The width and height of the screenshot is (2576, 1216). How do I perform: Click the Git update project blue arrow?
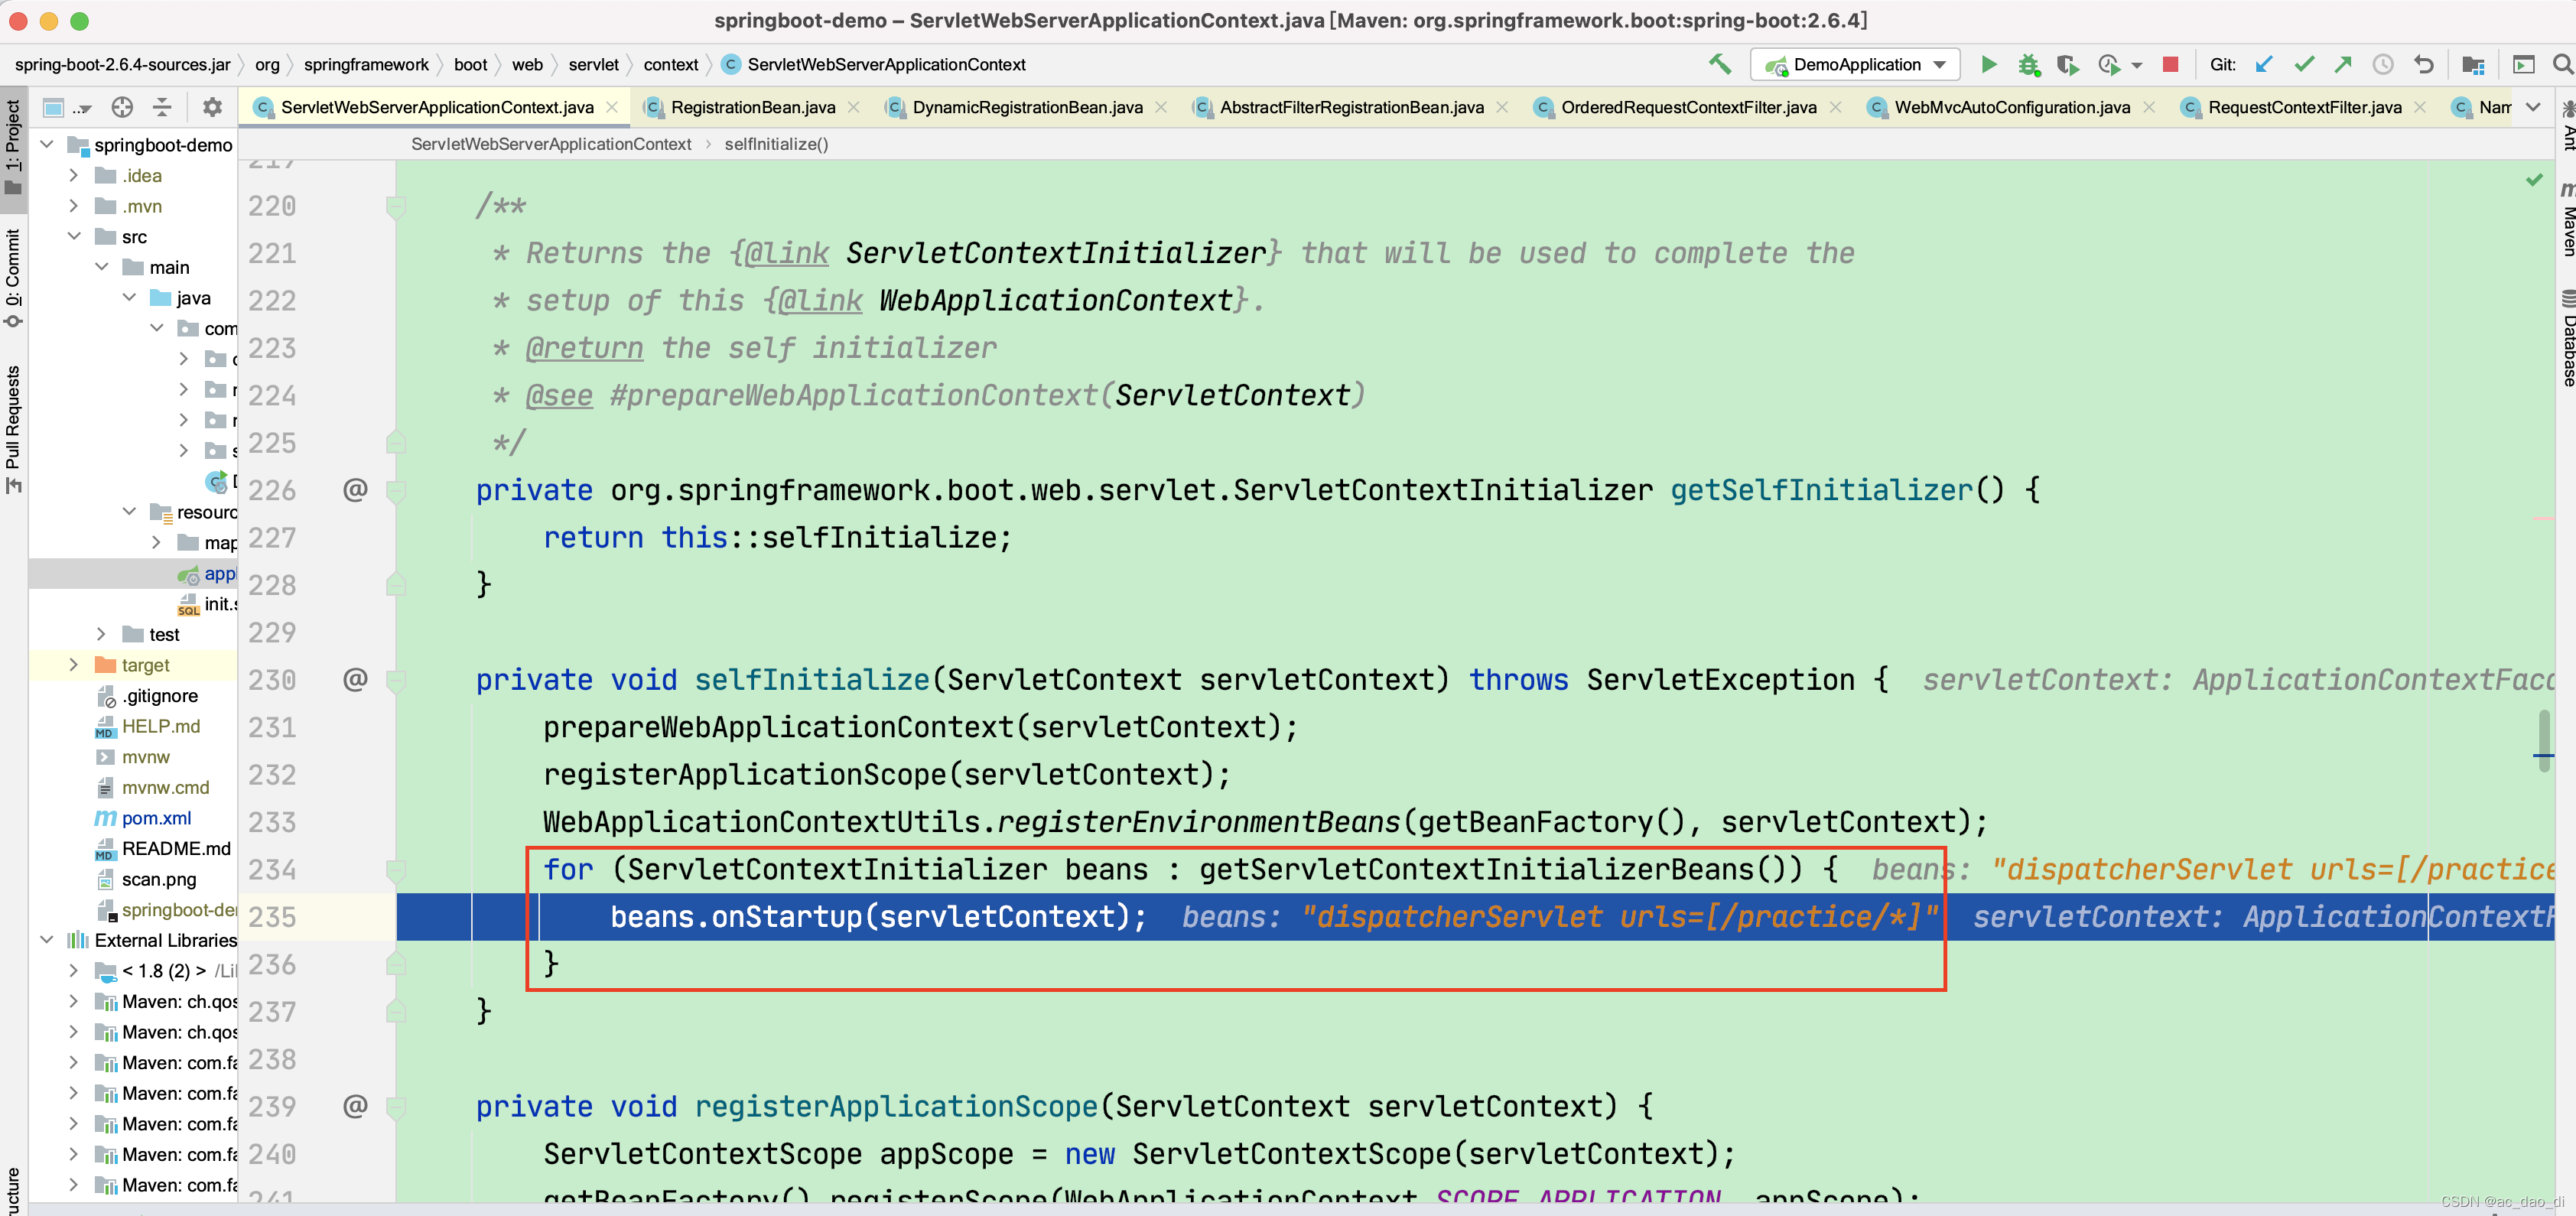pos(2264,64)
